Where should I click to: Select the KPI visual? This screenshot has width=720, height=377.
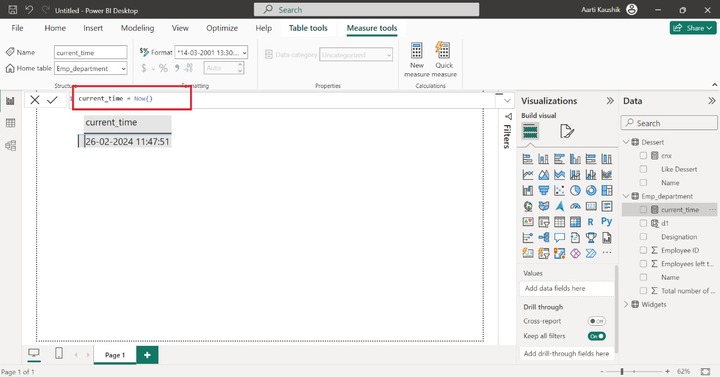[528, 222]
